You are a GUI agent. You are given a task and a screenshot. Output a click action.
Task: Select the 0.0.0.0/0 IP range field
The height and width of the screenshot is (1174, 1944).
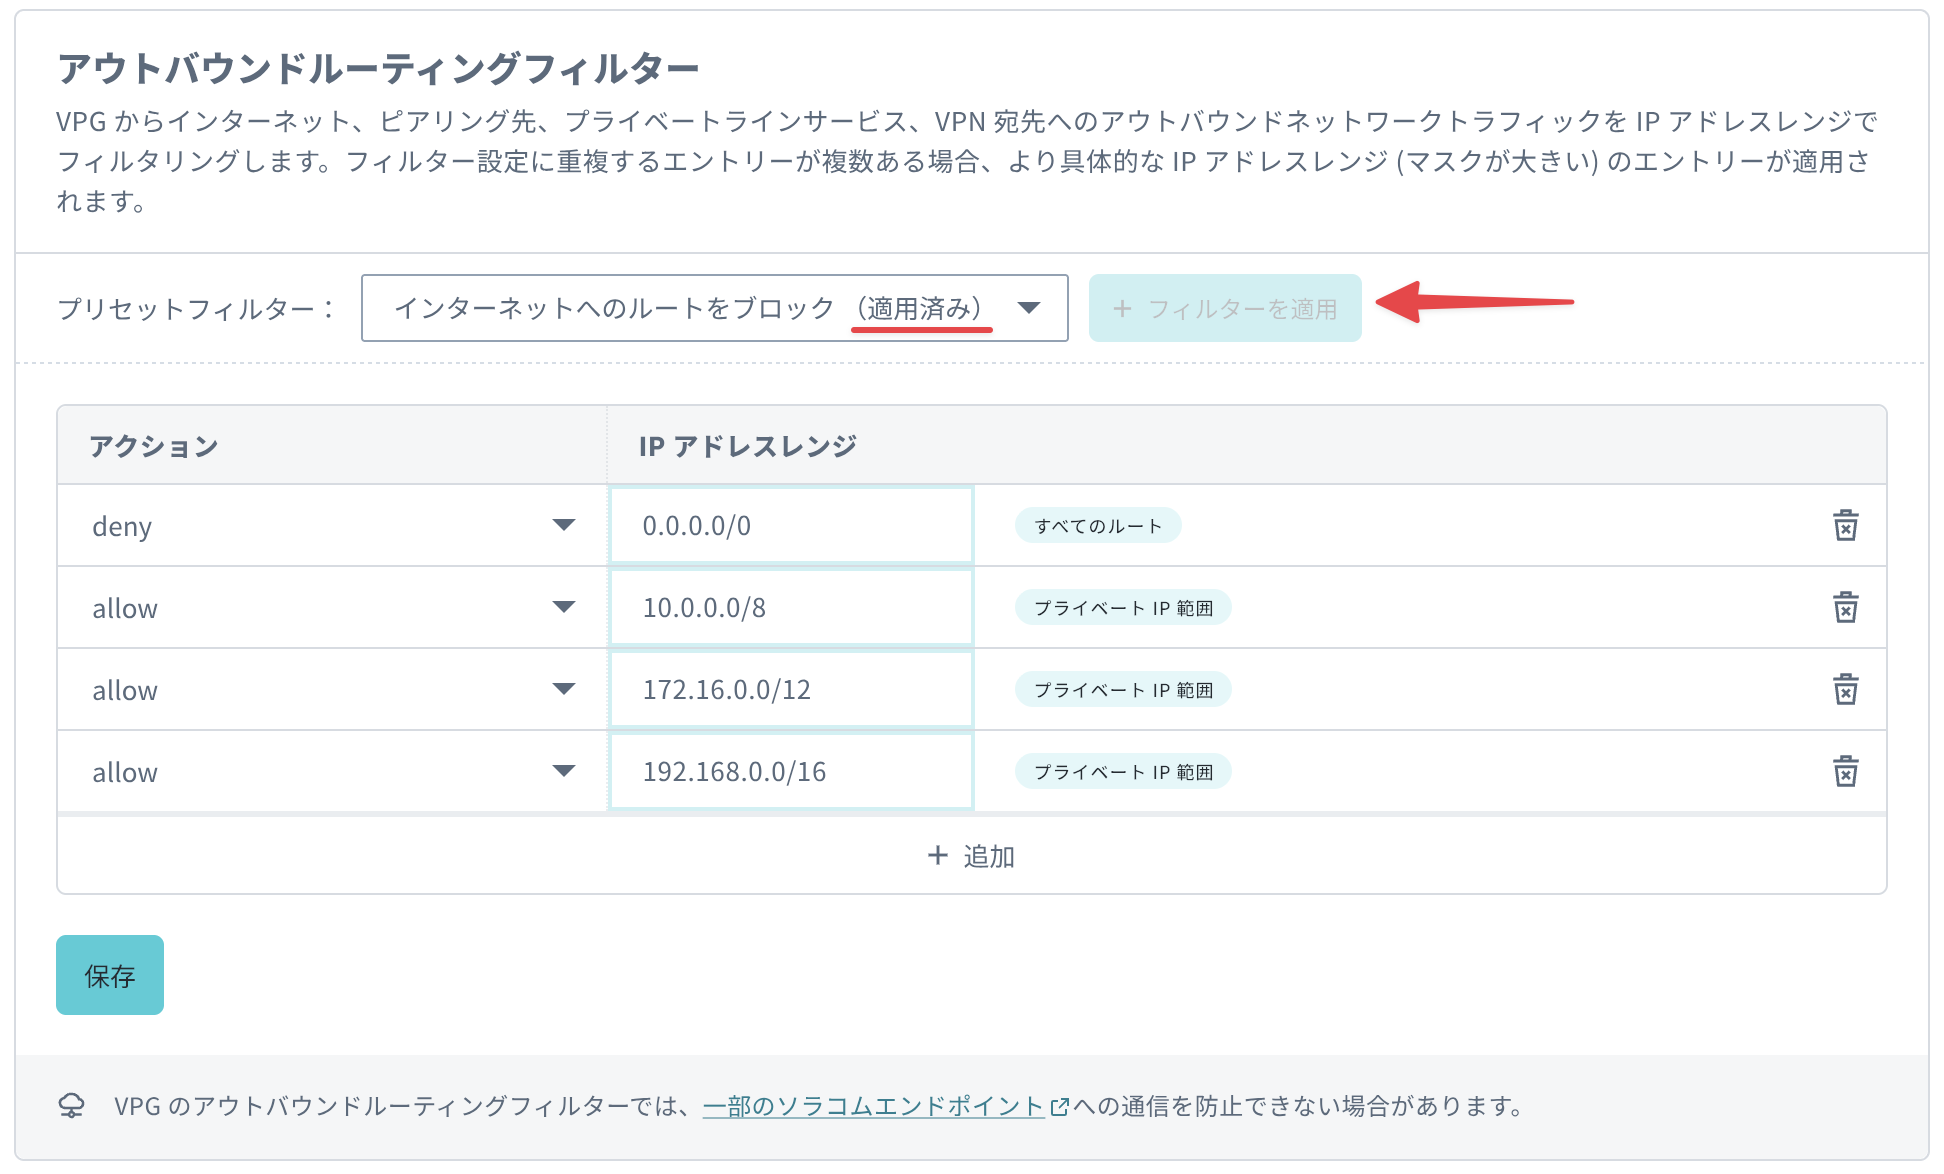coord(790,524)
